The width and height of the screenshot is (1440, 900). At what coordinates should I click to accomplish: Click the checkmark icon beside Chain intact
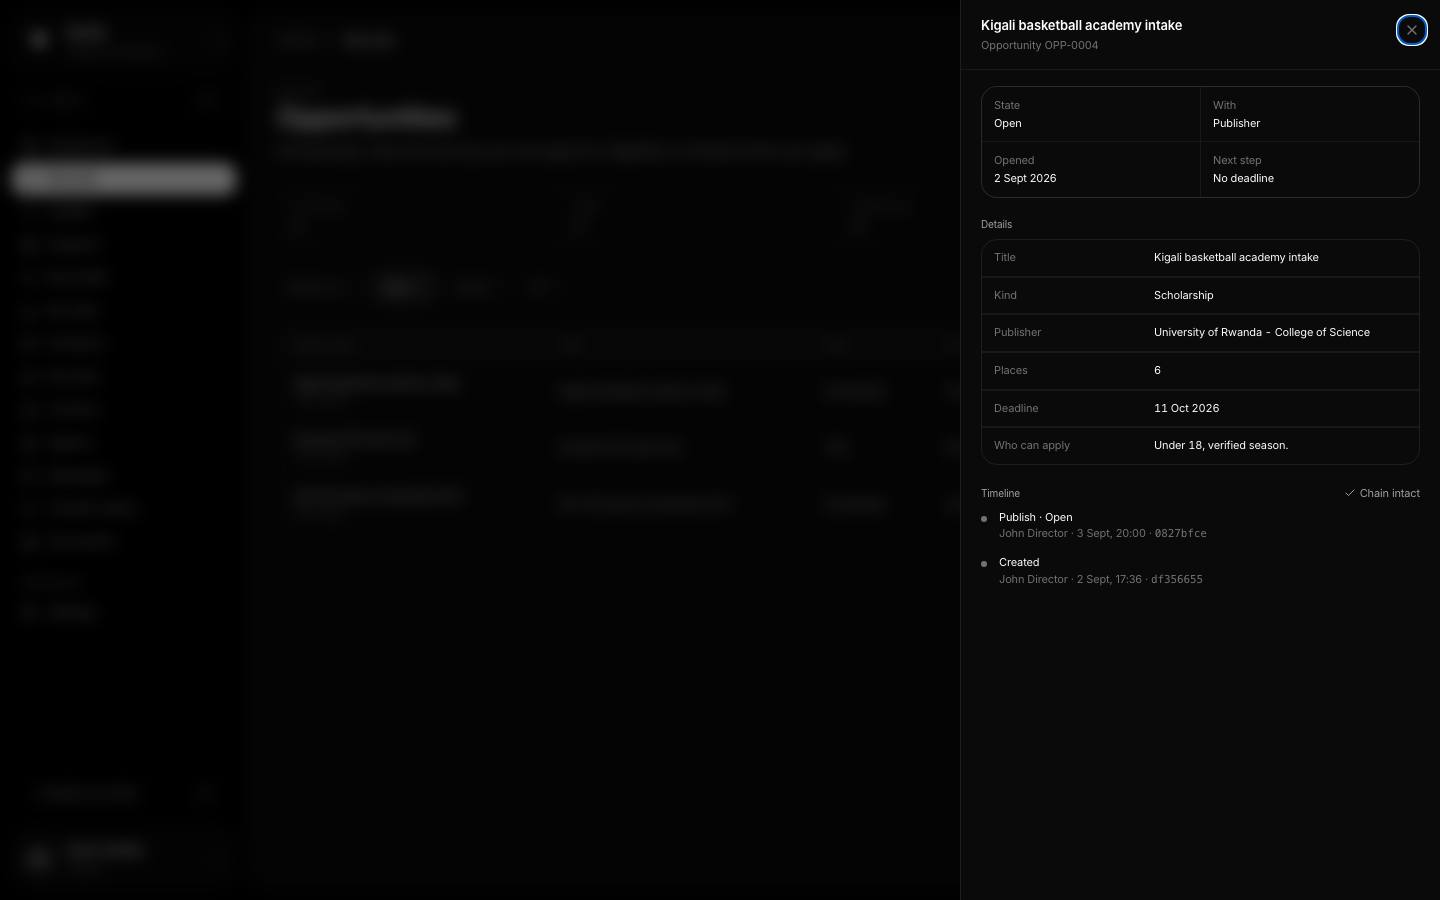tap(1349, 493)
